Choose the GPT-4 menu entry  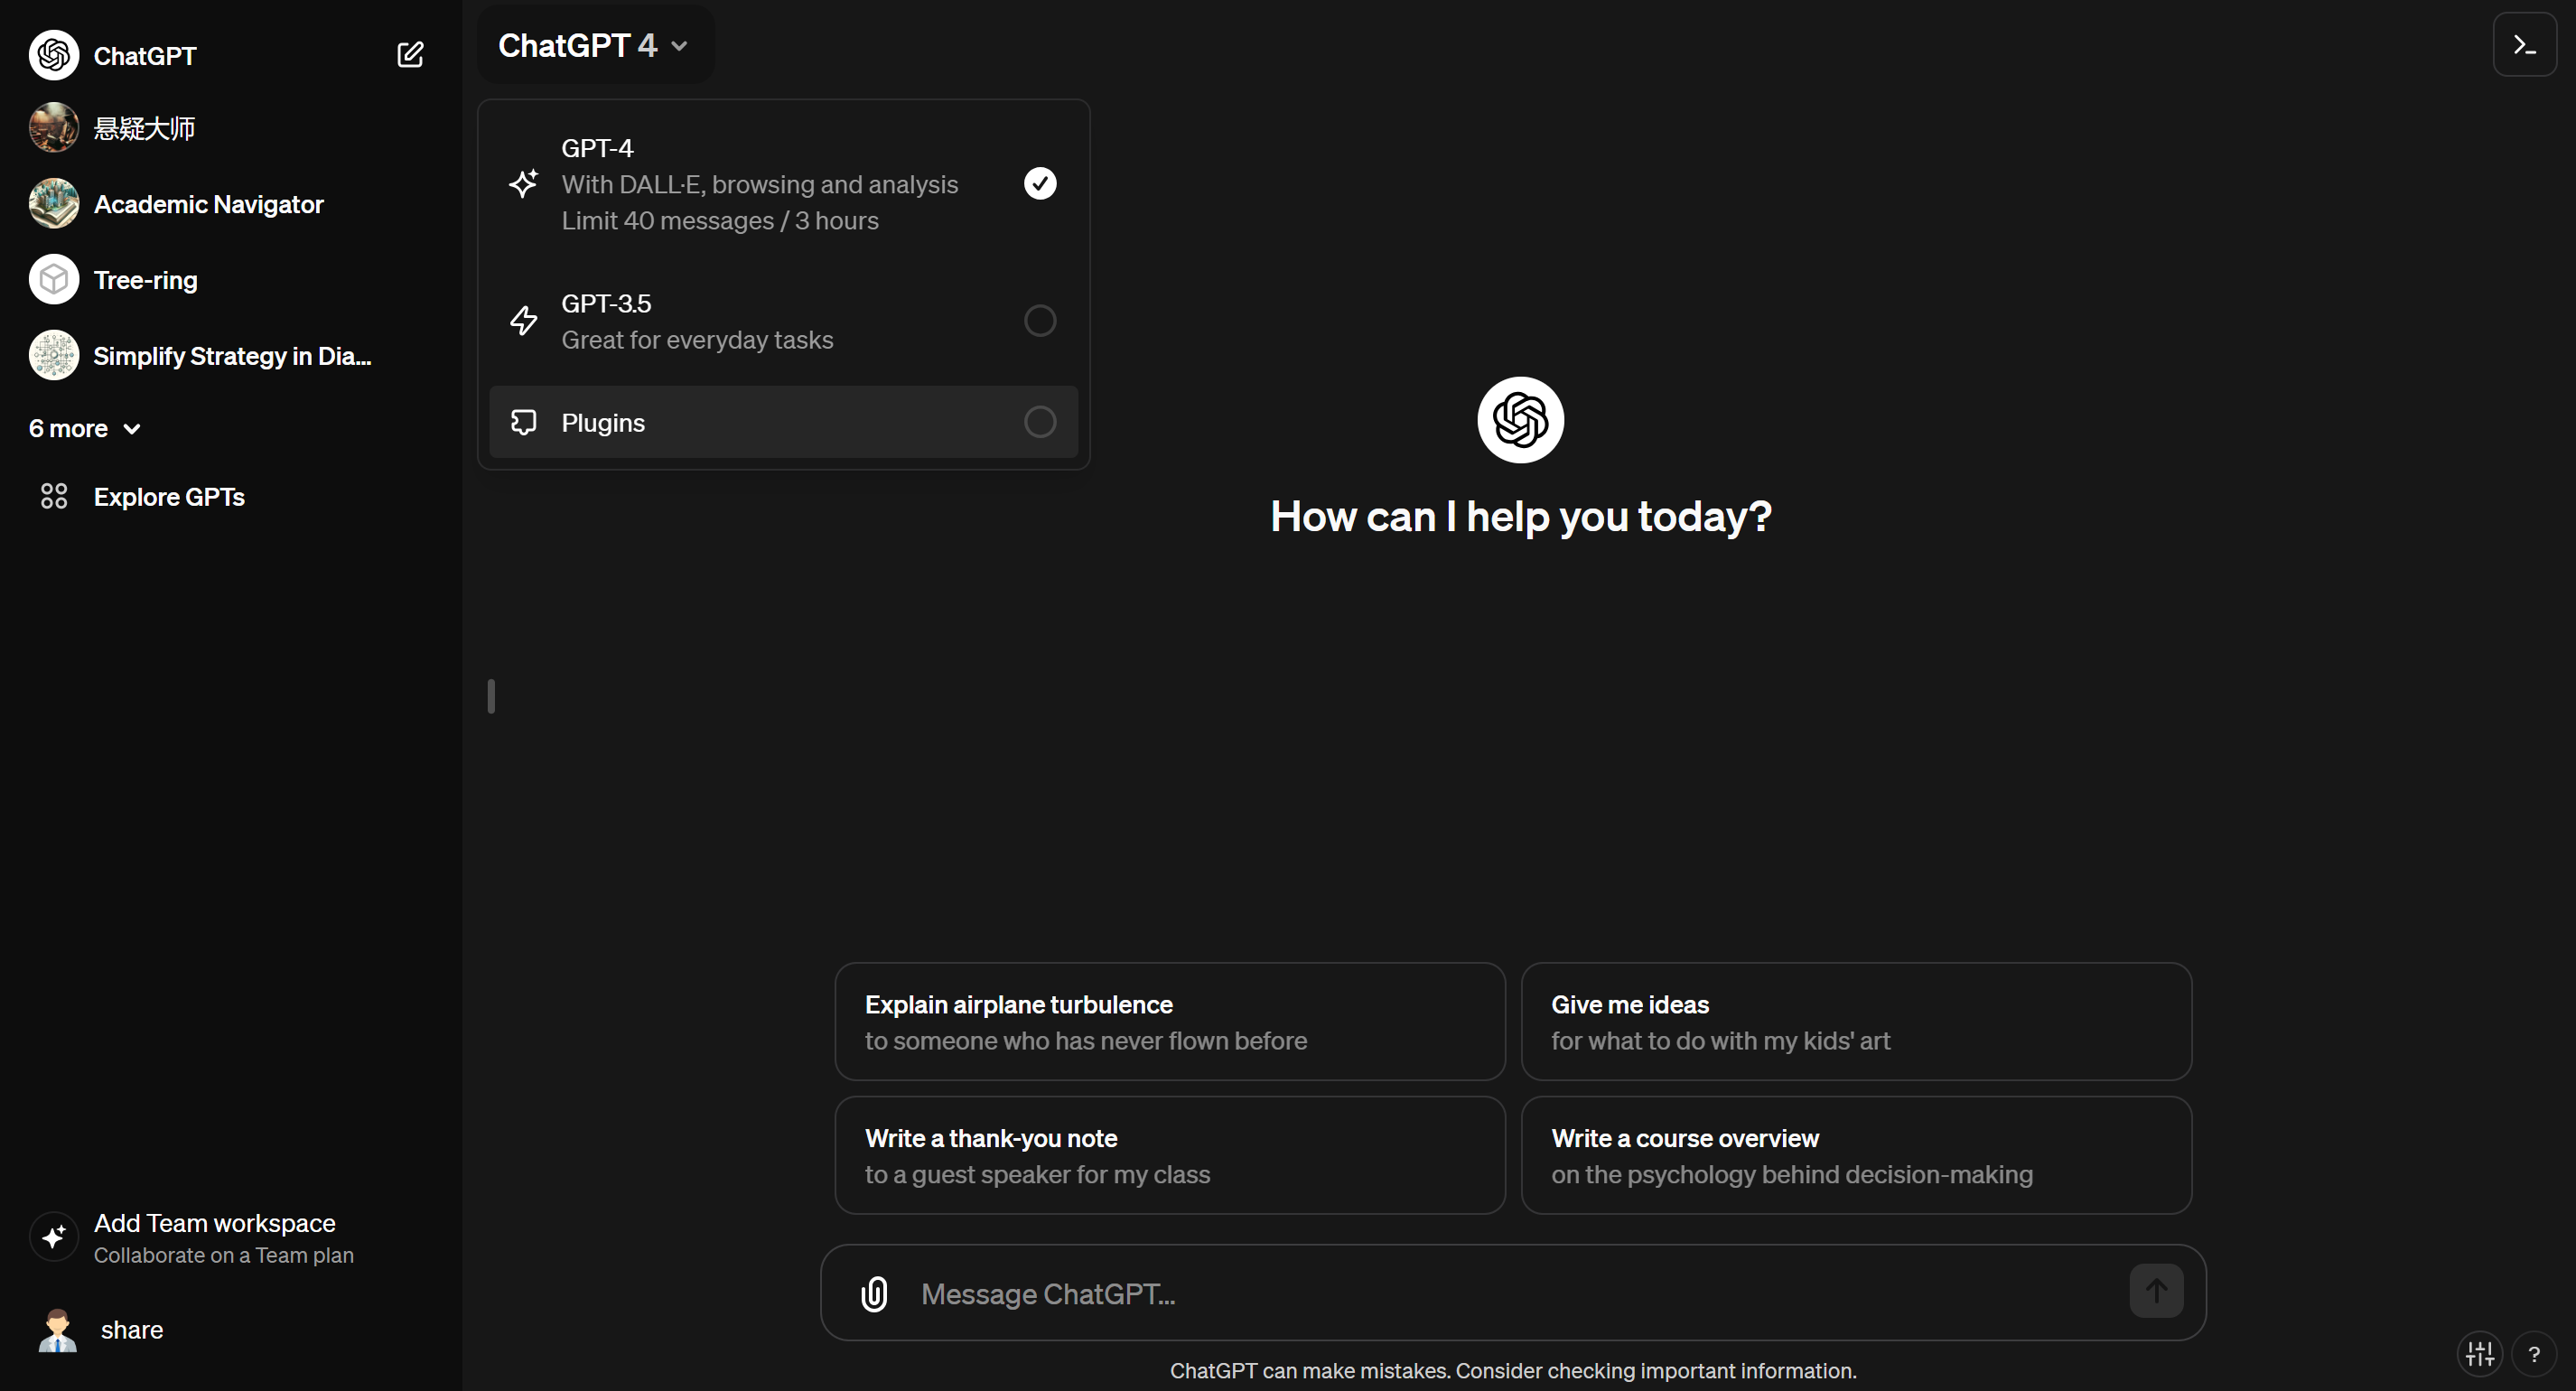783,184
